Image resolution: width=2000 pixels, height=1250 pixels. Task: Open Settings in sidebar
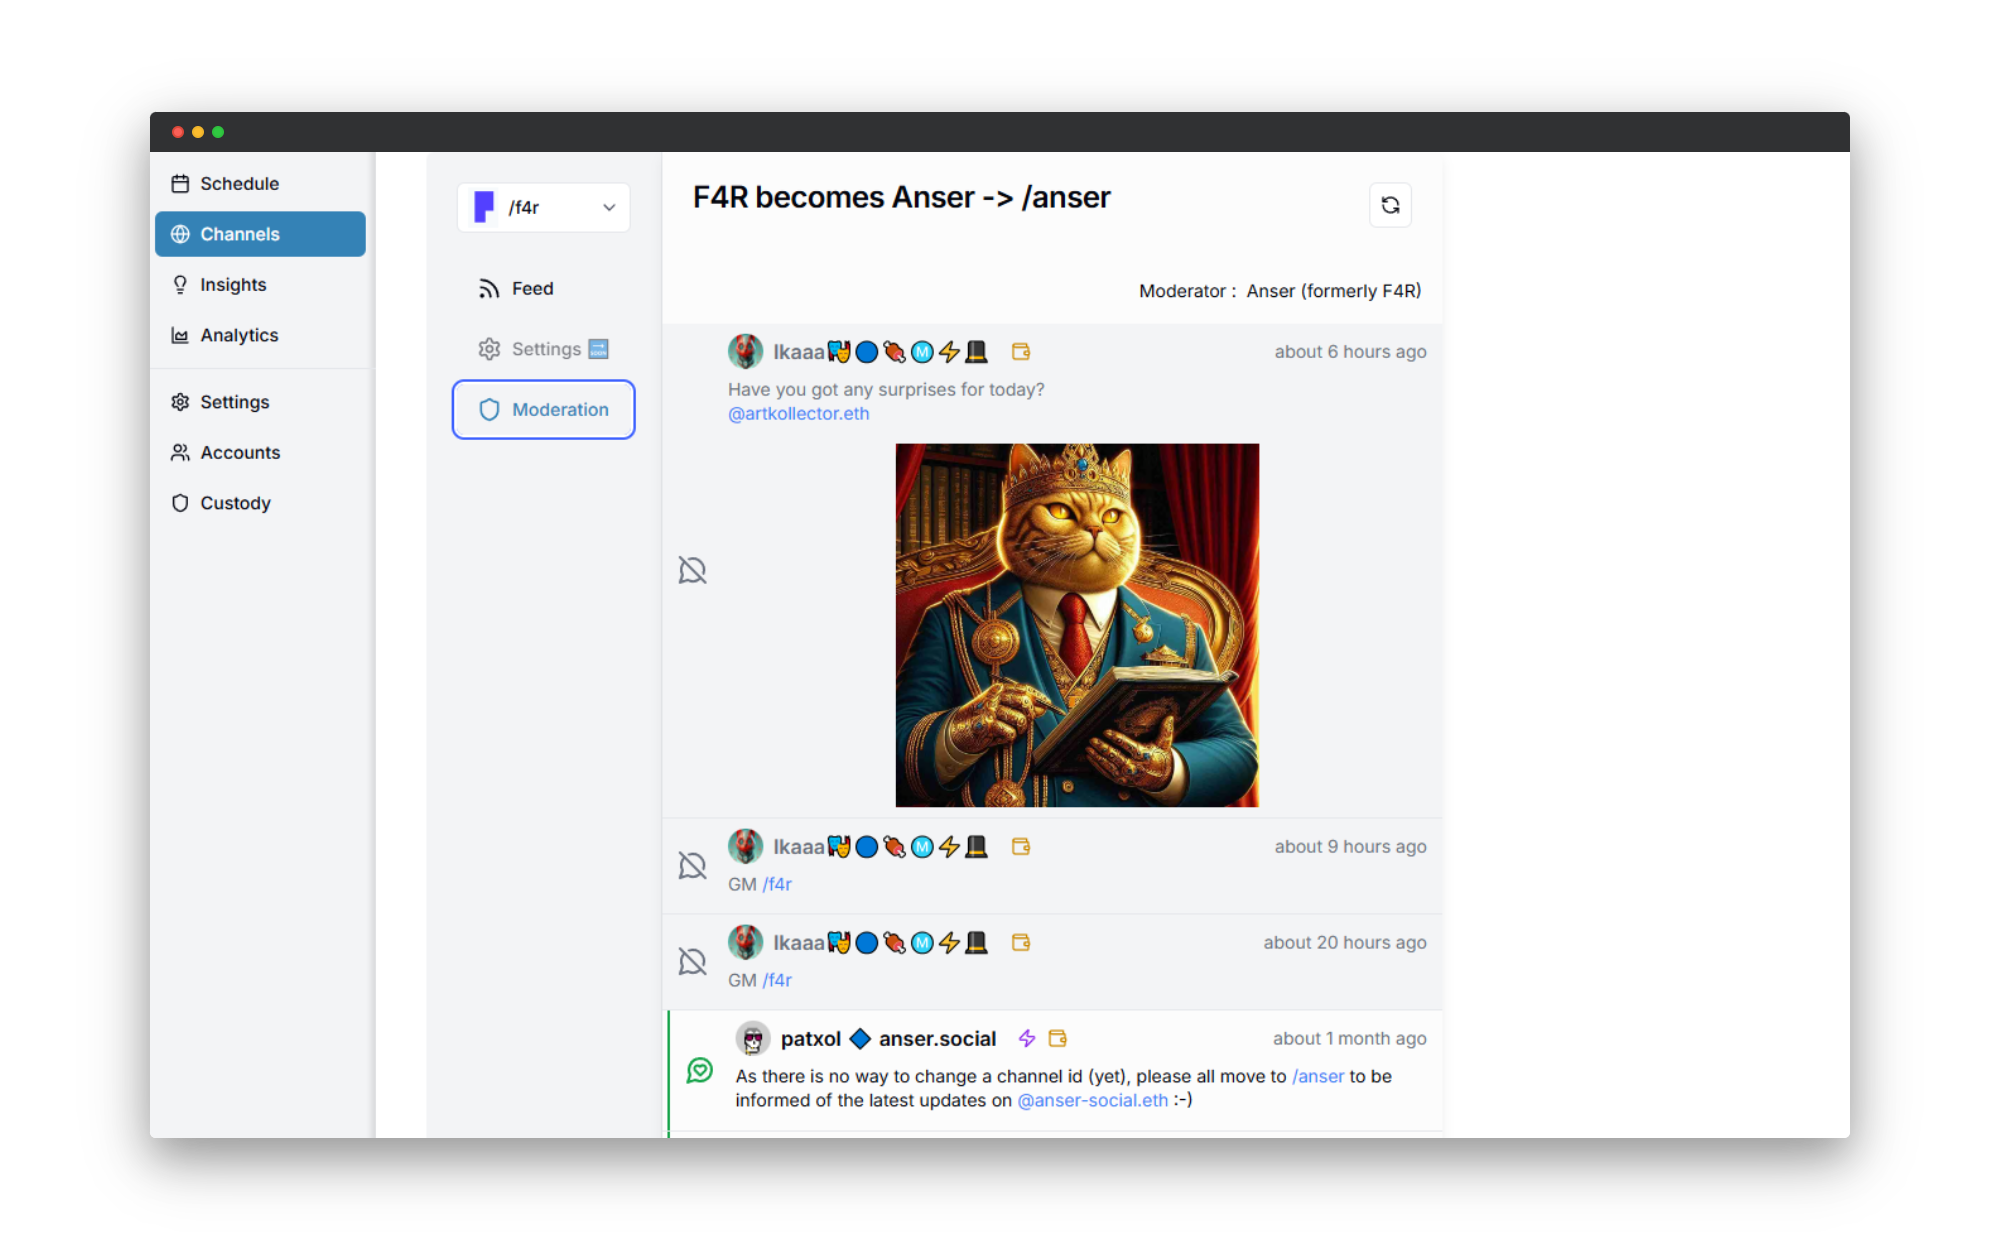[x=233, y=402]
